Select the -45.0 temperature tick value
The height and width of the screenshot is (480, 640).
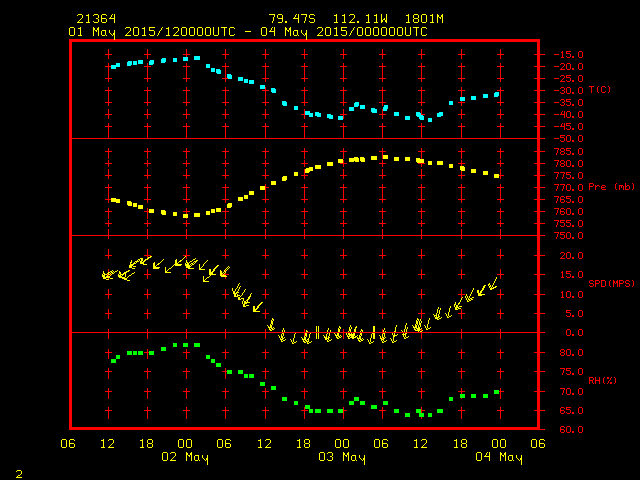(569, 127)
